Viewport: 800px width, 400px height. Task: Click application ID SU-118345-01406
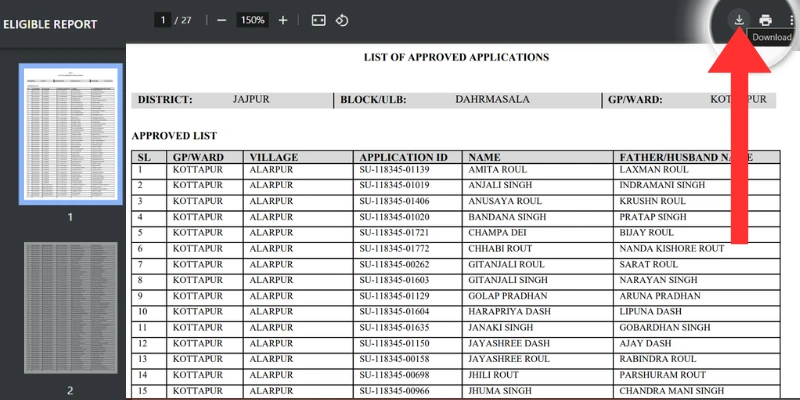(394, 201)
